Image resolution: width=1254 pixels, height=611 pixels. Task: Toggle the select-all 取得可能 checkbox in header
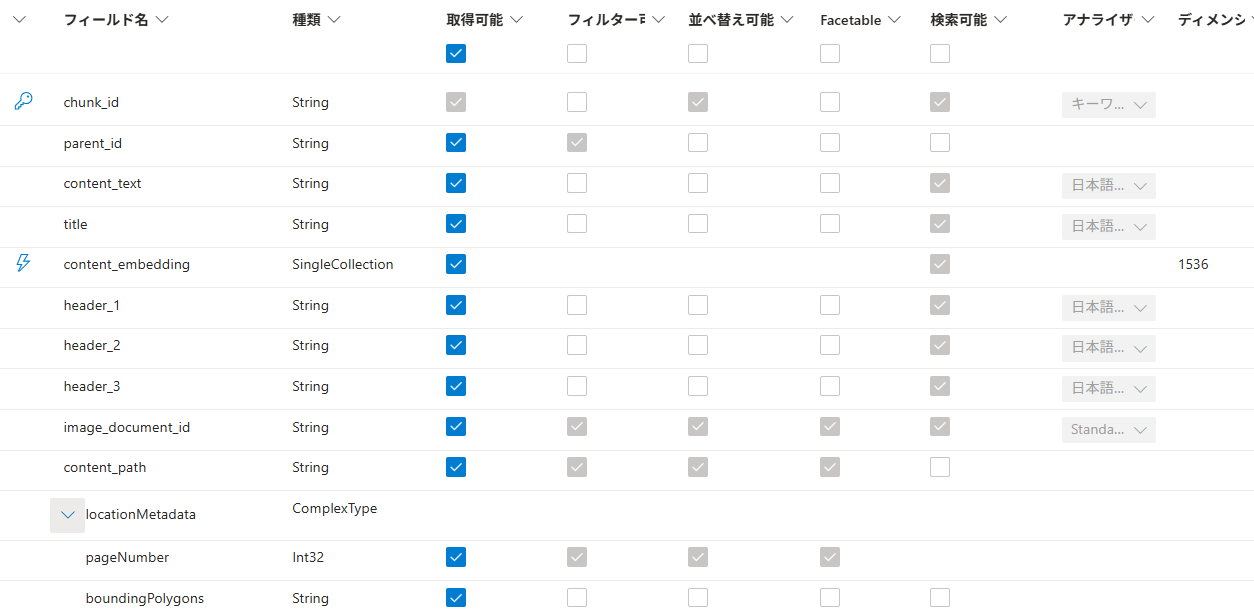click(456, 54)
